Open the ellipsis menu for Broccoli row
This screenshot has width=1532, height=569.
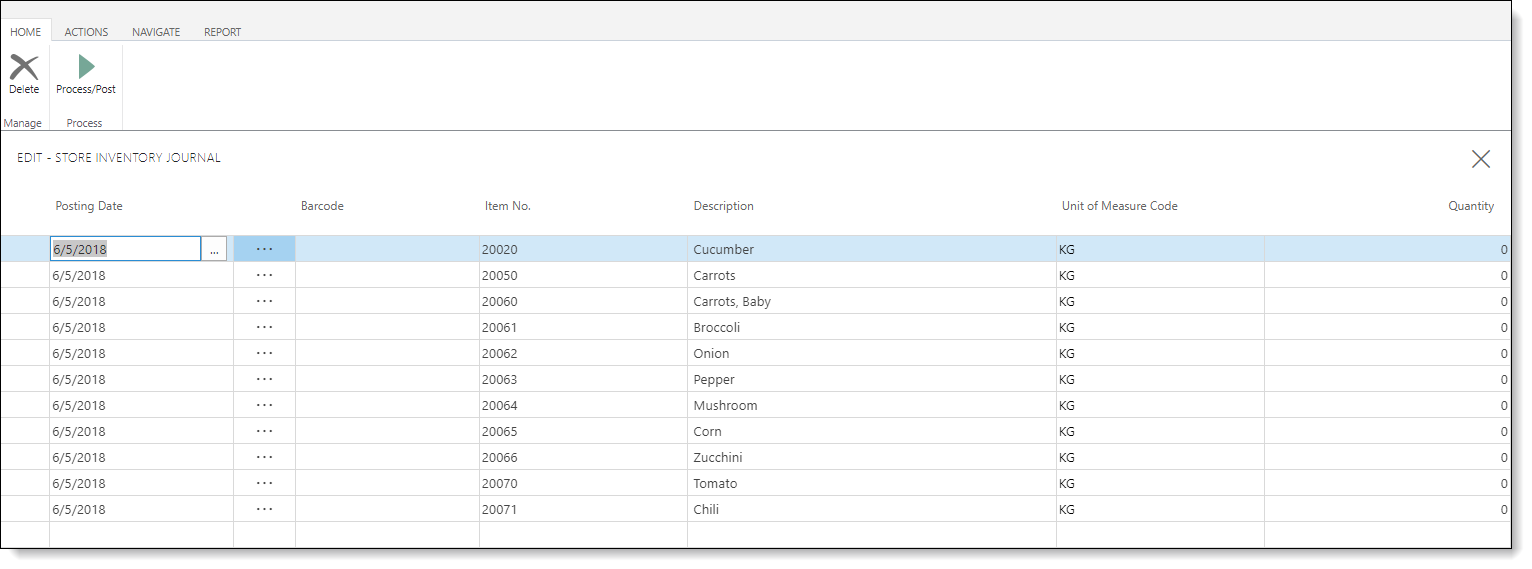coord(264,327)
